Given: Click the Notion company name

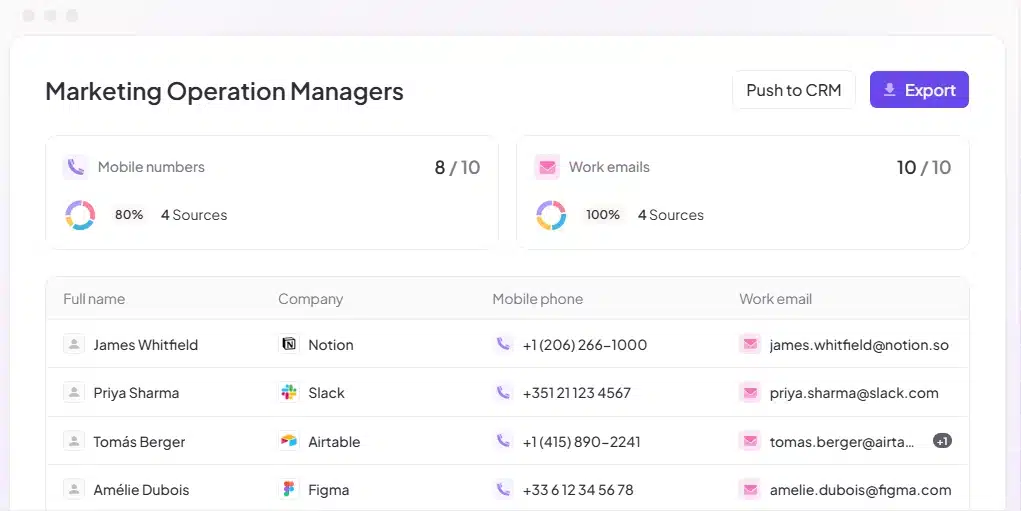Looking at the screenshot, I should [x=331, y=345].
